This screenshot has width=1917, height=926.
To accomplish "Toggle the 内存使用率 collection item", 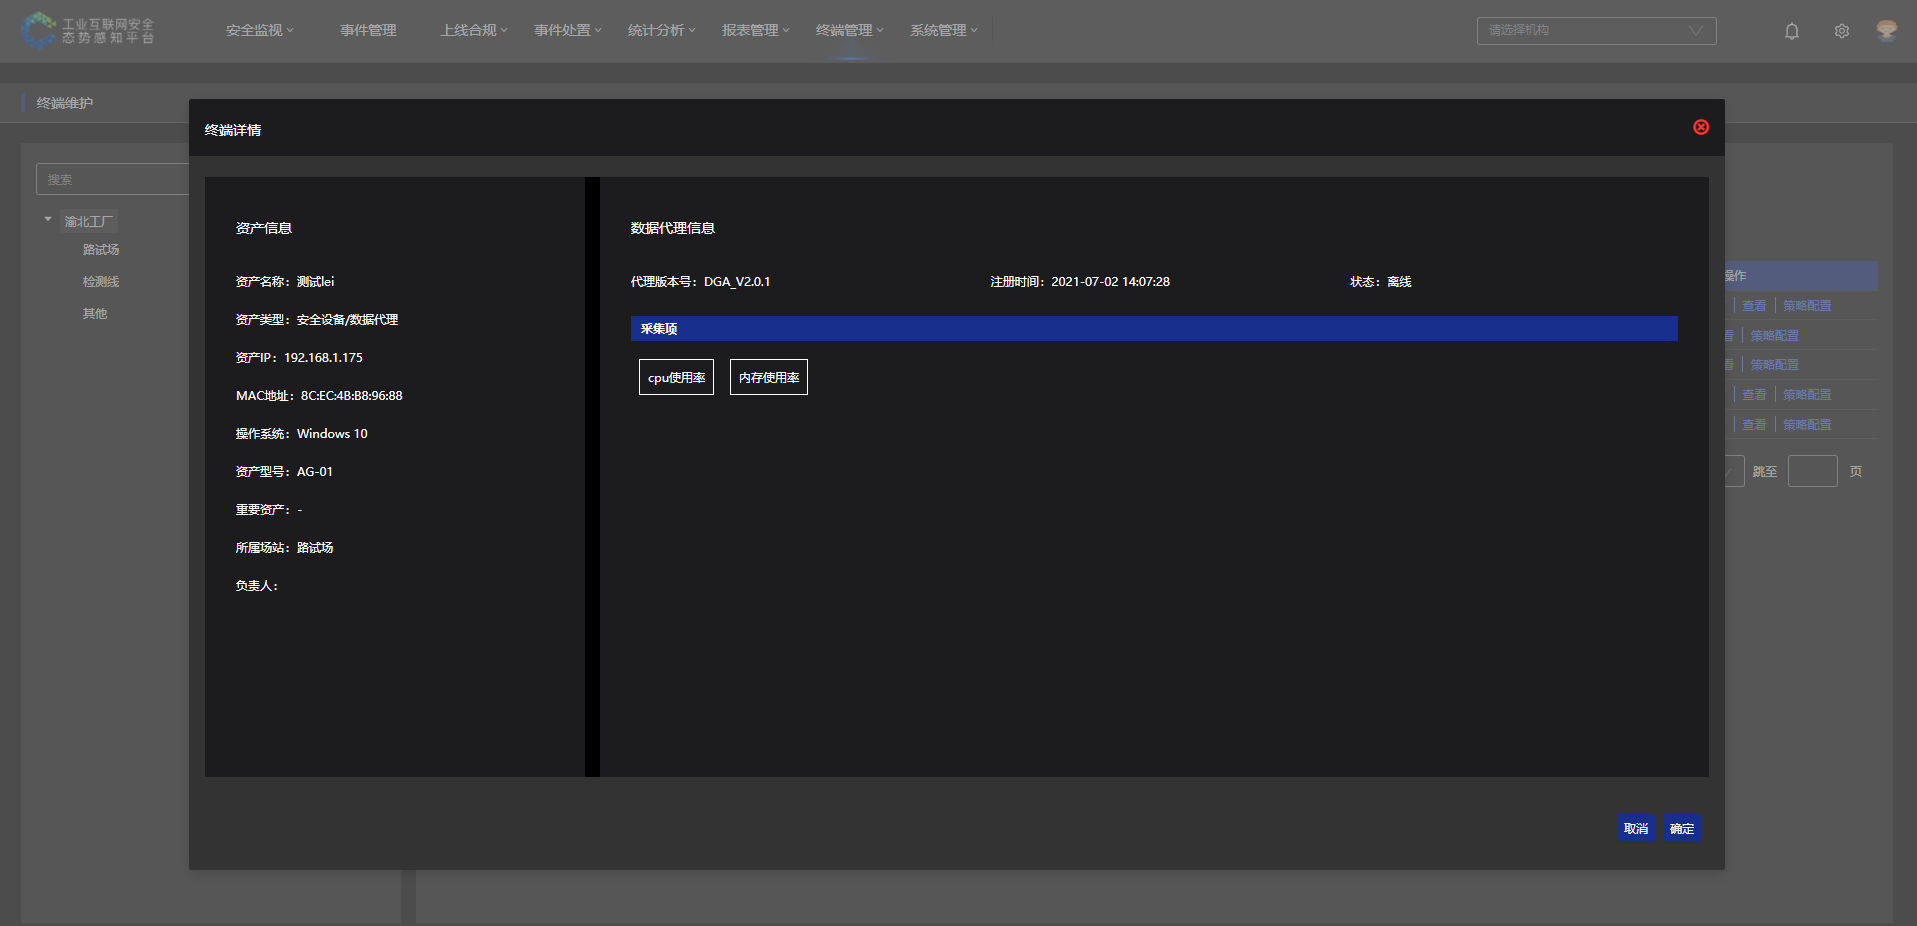I will point(768,377).
